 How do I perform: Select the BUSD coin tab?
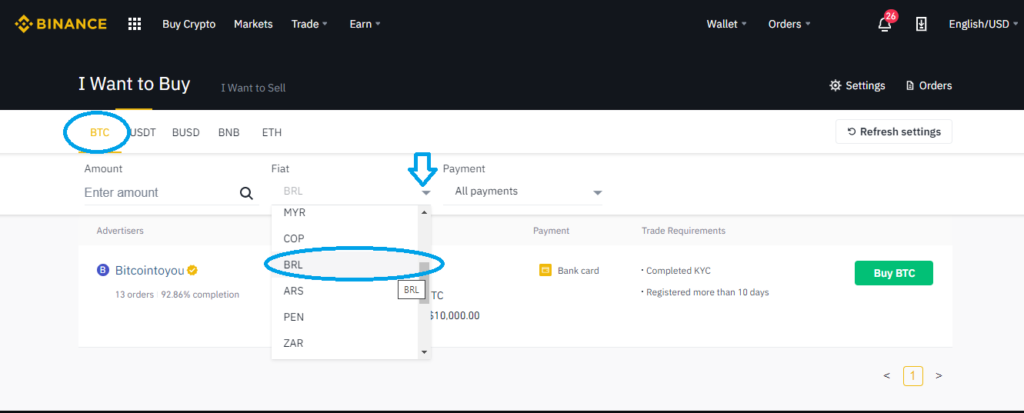pyautogui.click(x=185, y=133)
